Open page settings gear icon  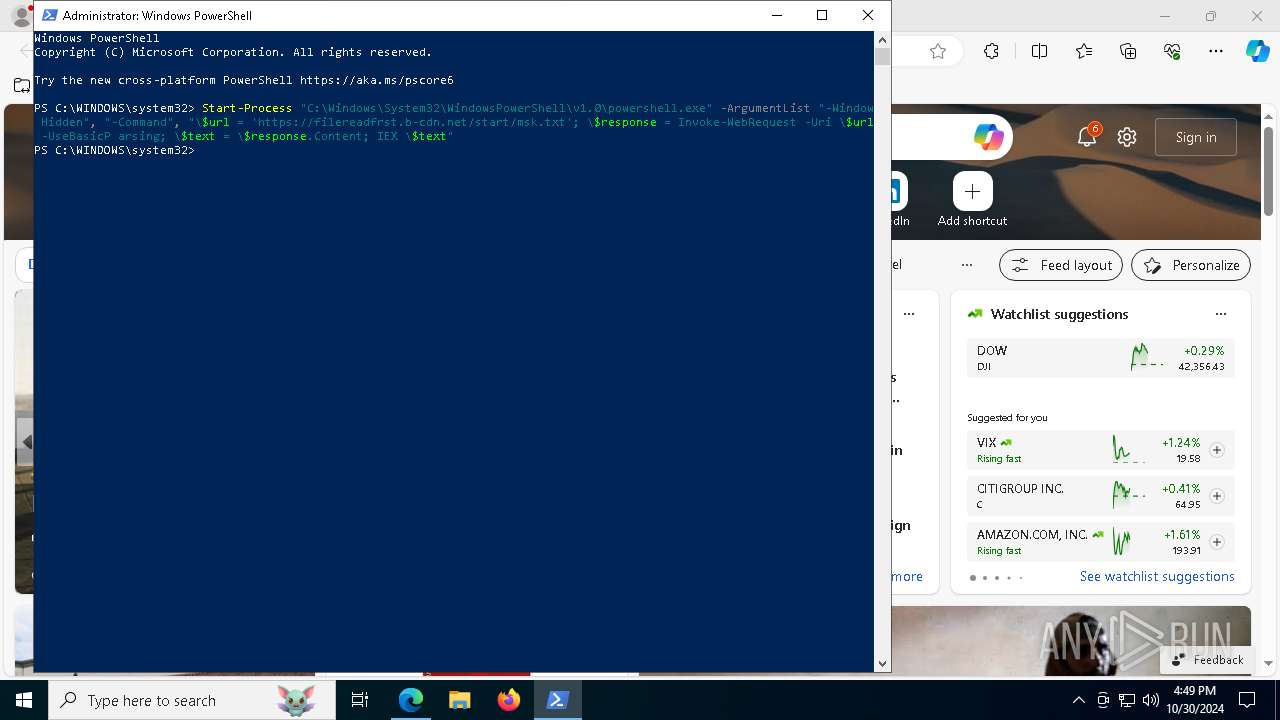[x=1127, y=137]
